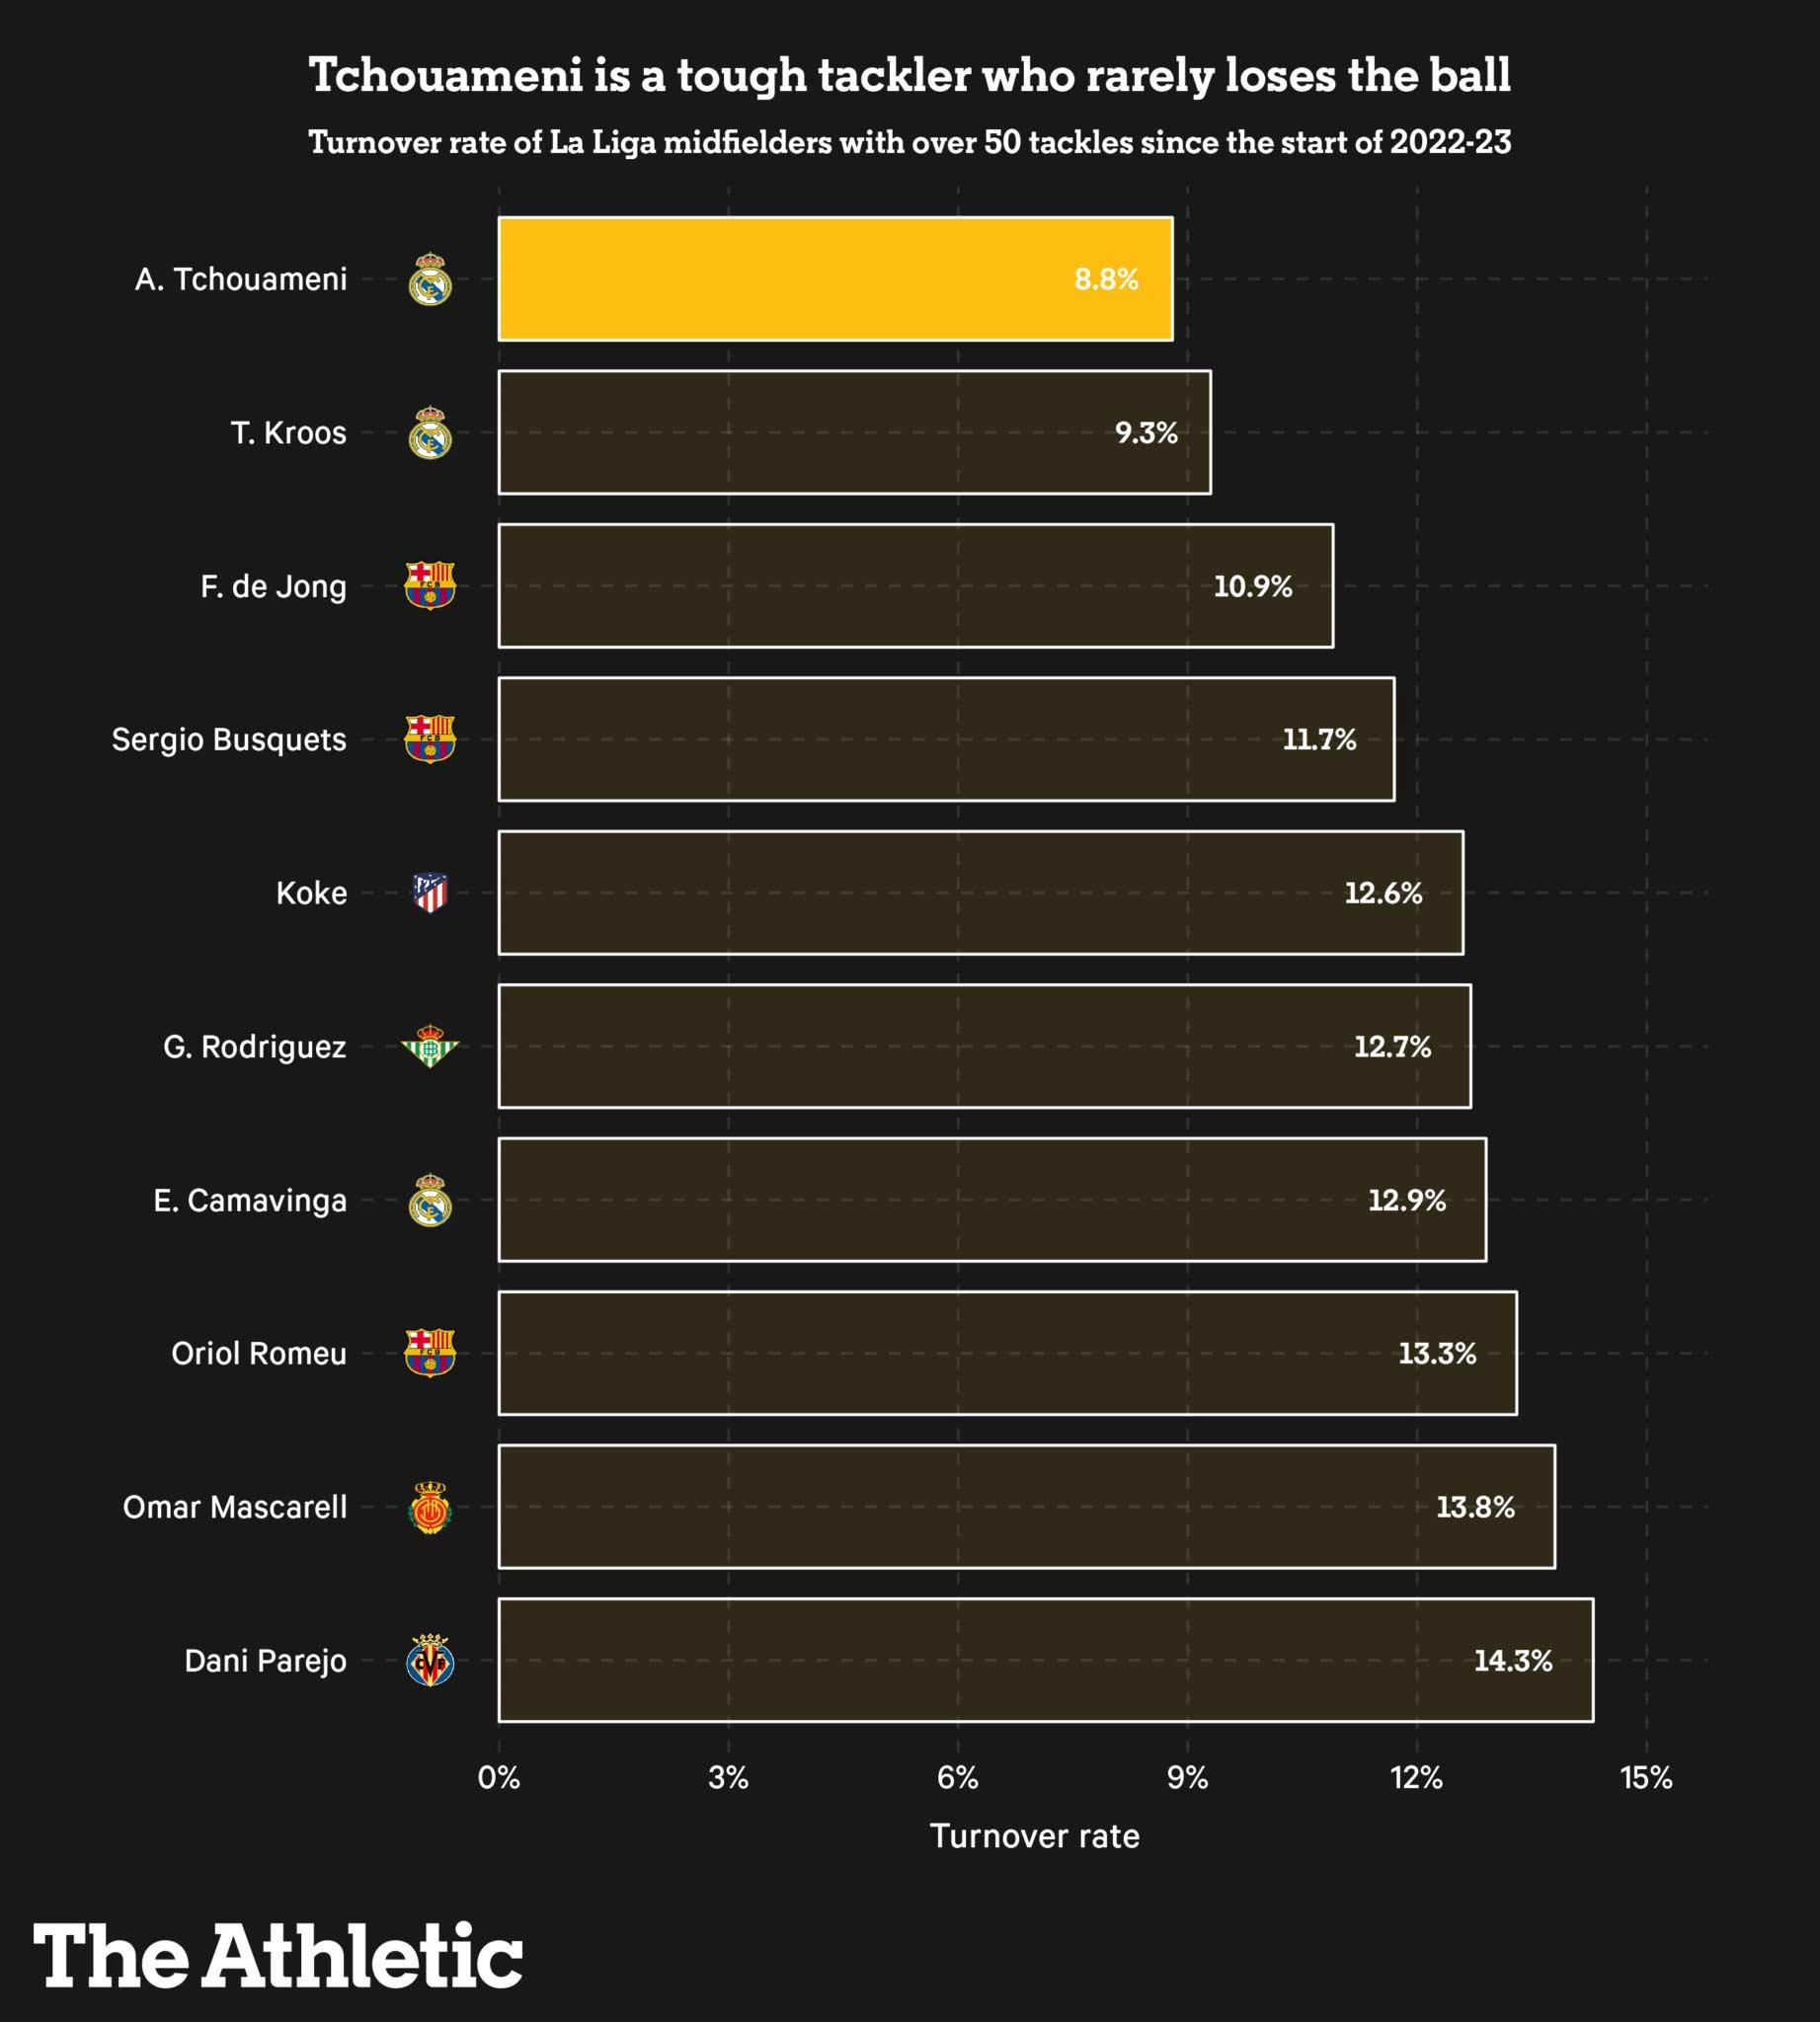
Task: Click the 15% tick label on the axis
Action: click(1646, 1778)
